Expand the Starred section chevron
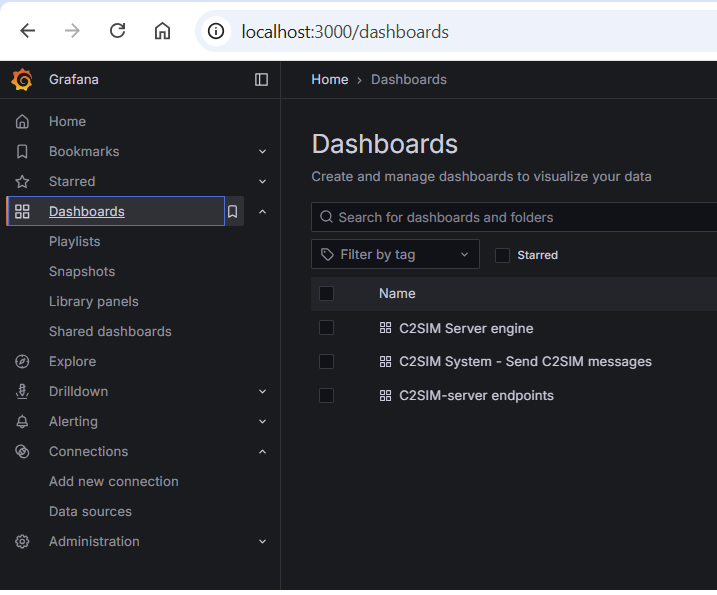Viewport: 717px width, 595px height. pyautogui.click(x=262, y=182)
